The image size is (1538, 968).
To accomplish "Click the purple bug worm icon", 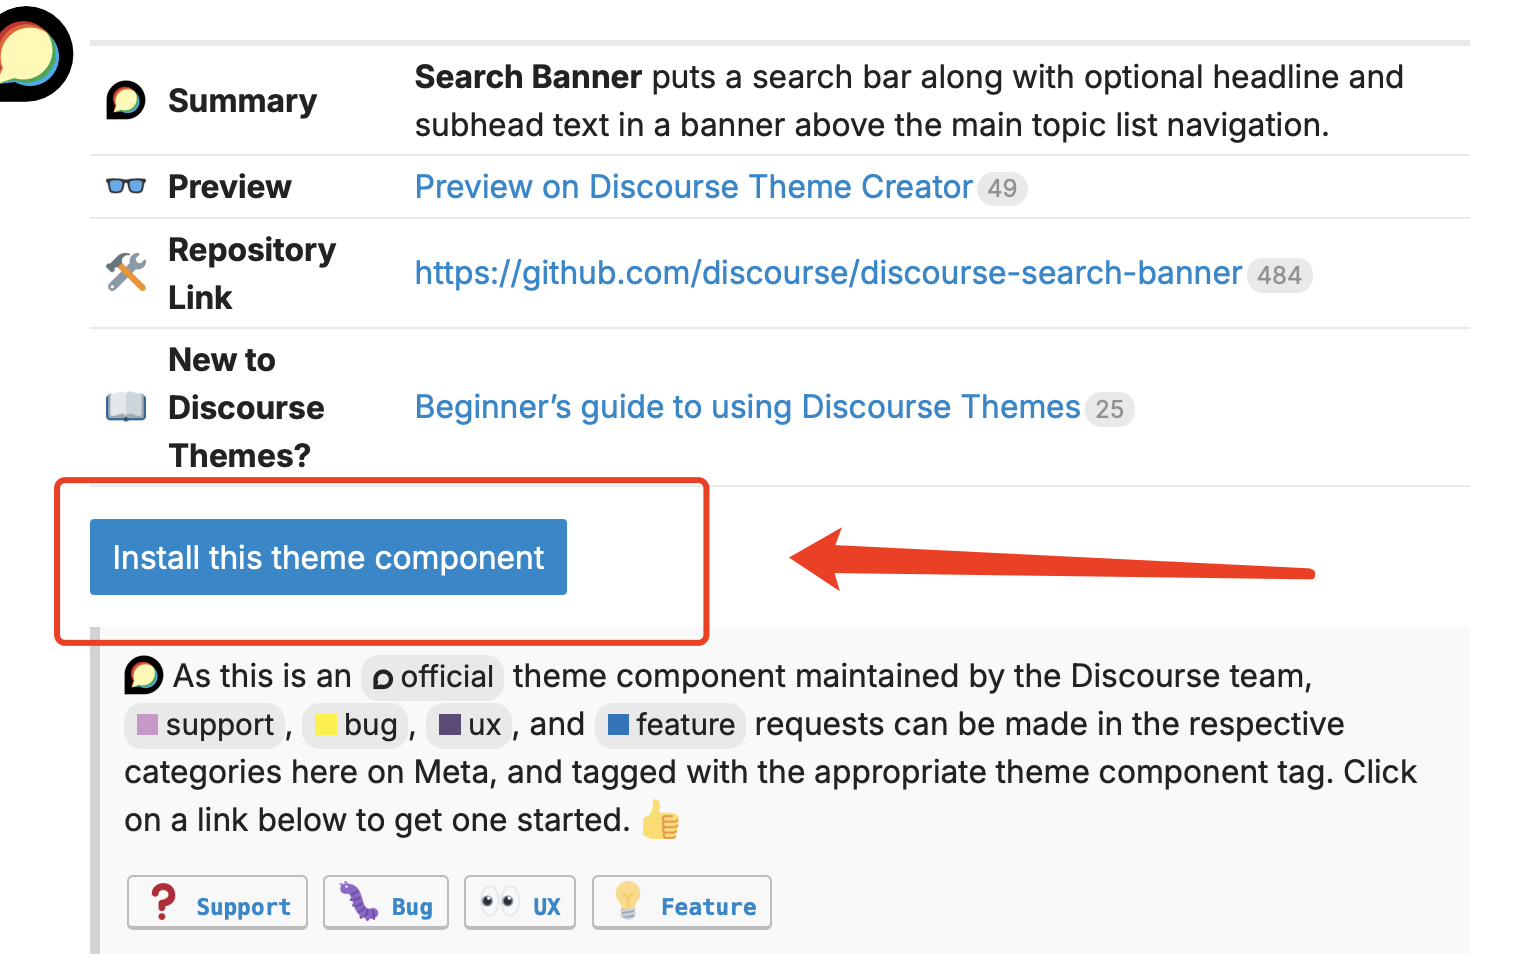I will 358,902.
